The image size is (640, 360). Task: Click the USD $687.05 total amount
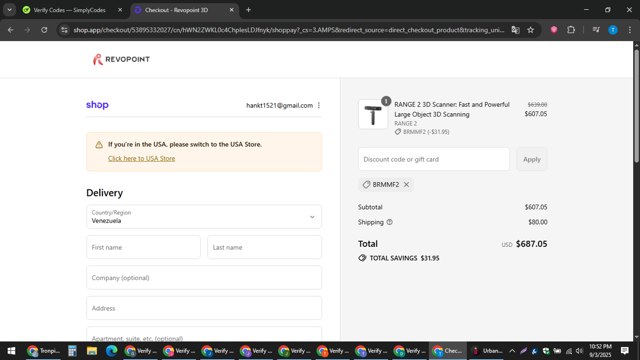coord(524,244)
